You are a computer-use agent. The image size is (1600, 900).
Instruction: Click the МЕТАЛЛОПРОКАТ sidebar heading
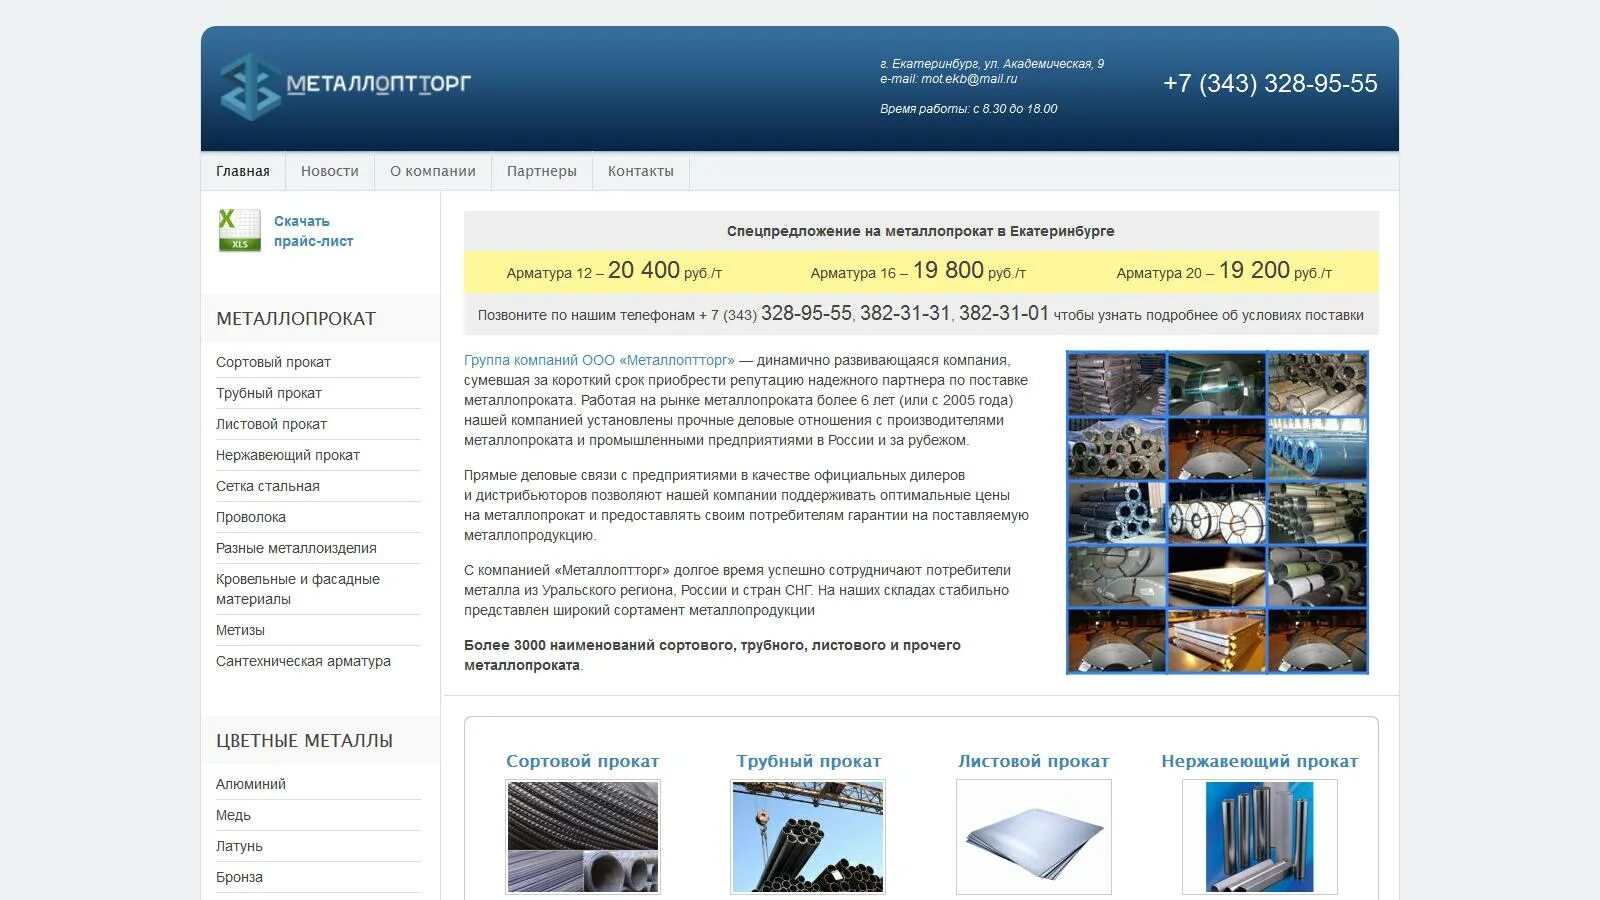[296, 319]
